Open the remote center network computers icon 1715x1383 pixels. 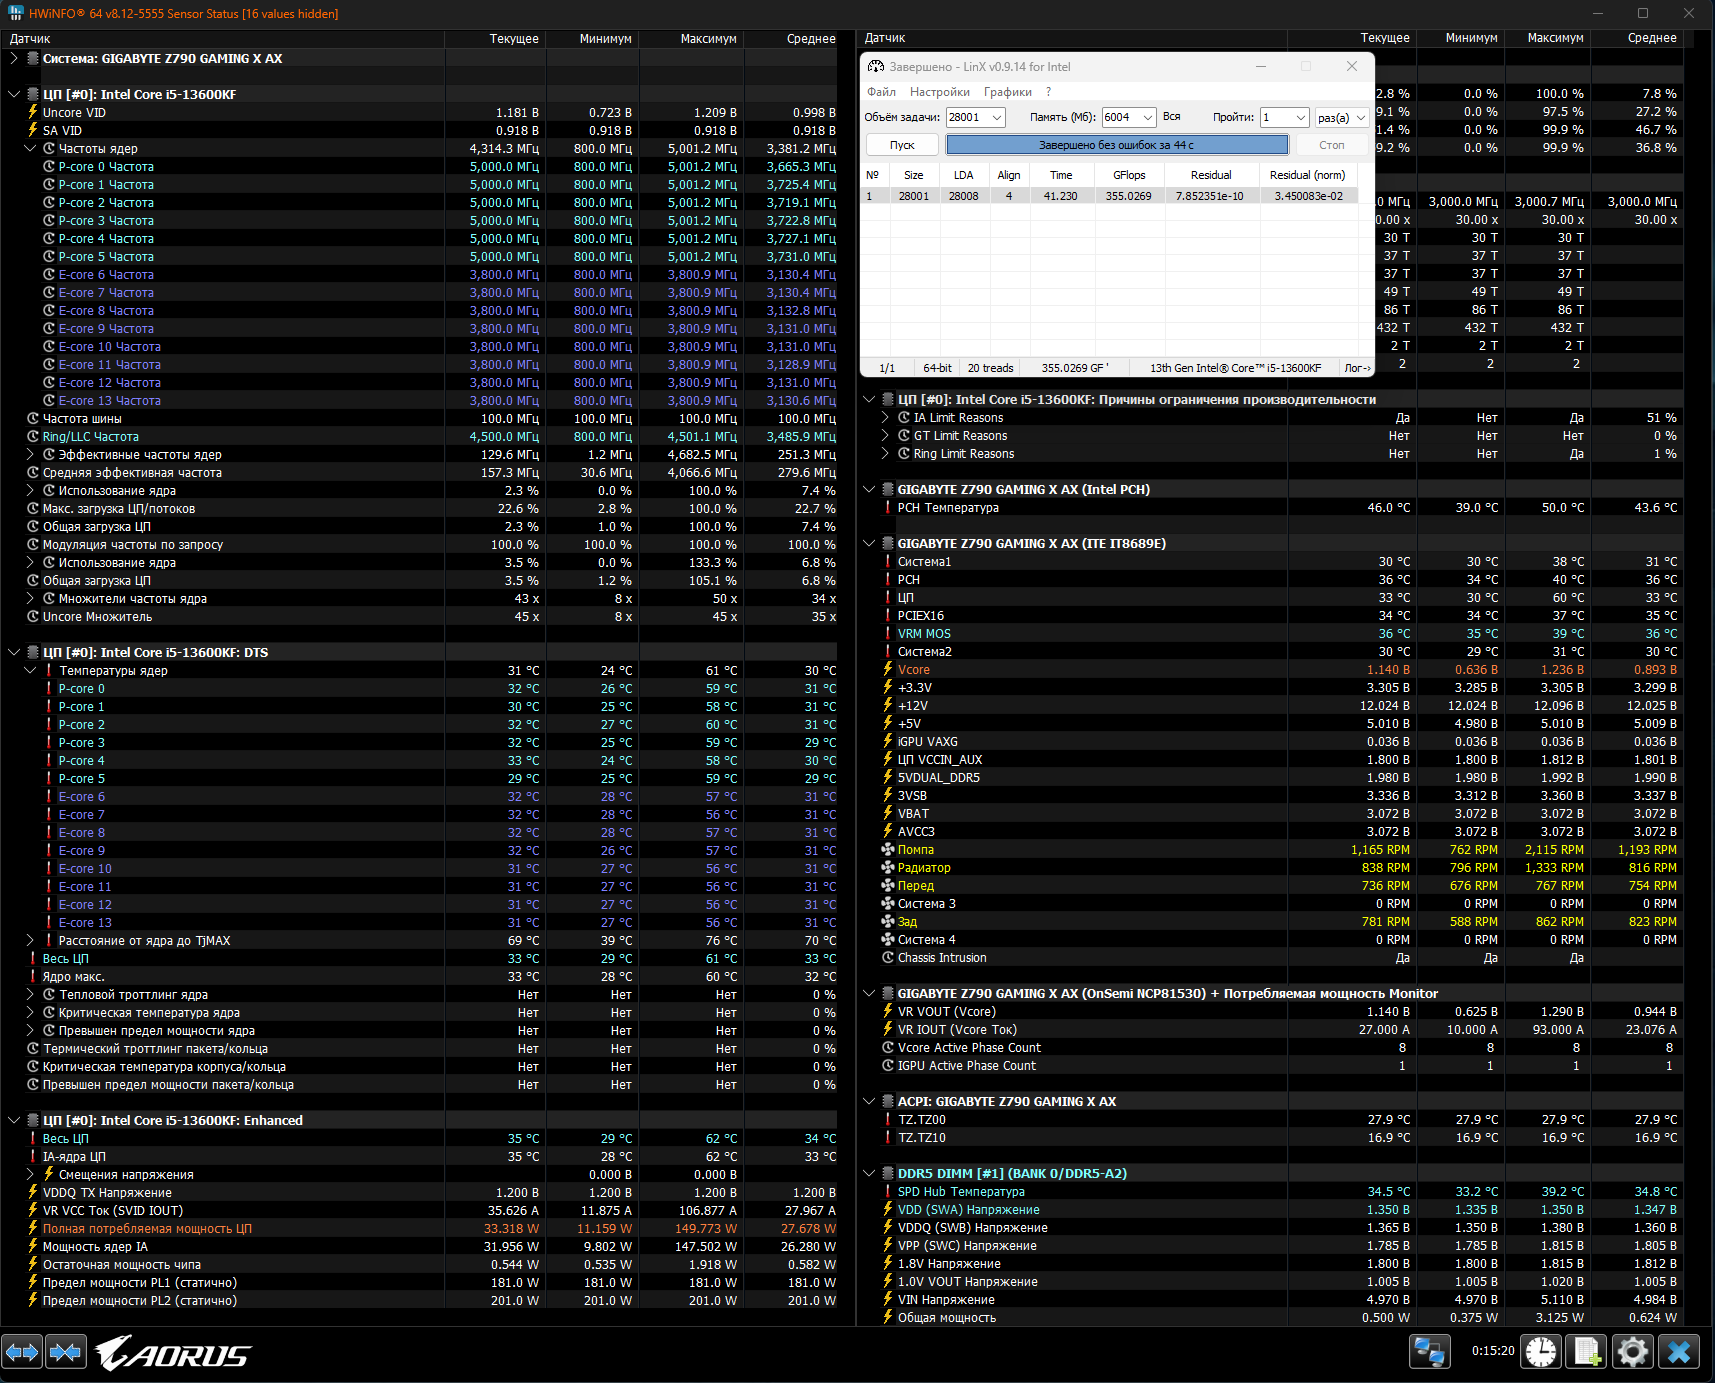[x=1430, y=1352]
